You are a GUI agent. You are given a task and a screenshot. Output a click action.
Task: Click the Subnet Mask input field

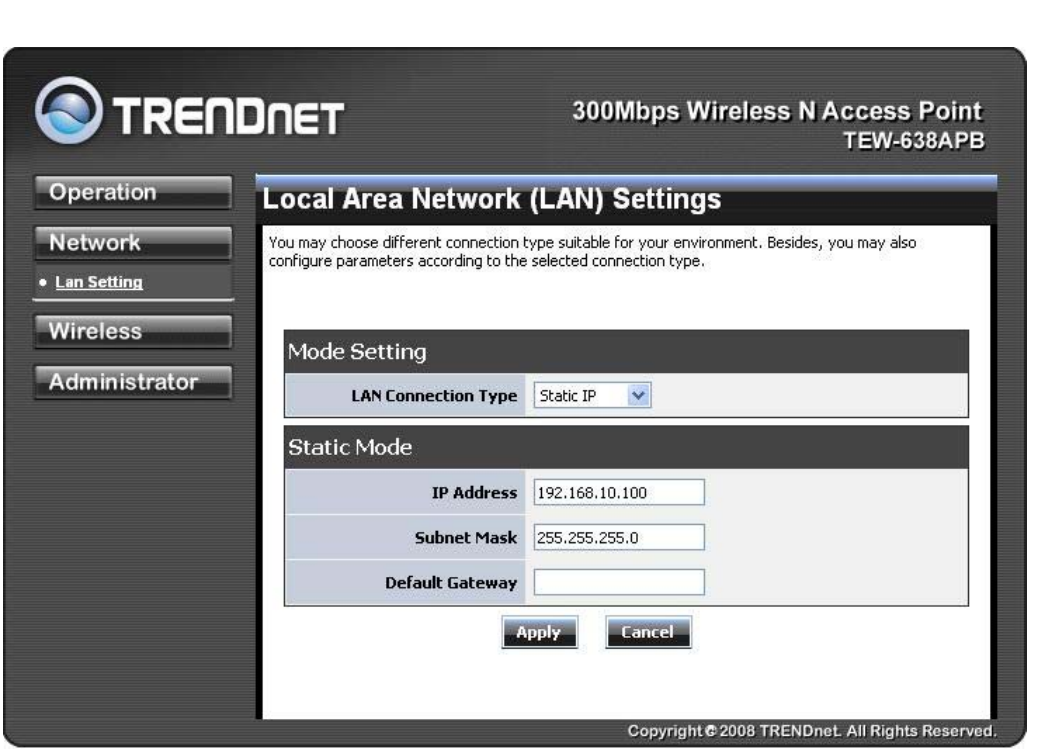[619, 537]
